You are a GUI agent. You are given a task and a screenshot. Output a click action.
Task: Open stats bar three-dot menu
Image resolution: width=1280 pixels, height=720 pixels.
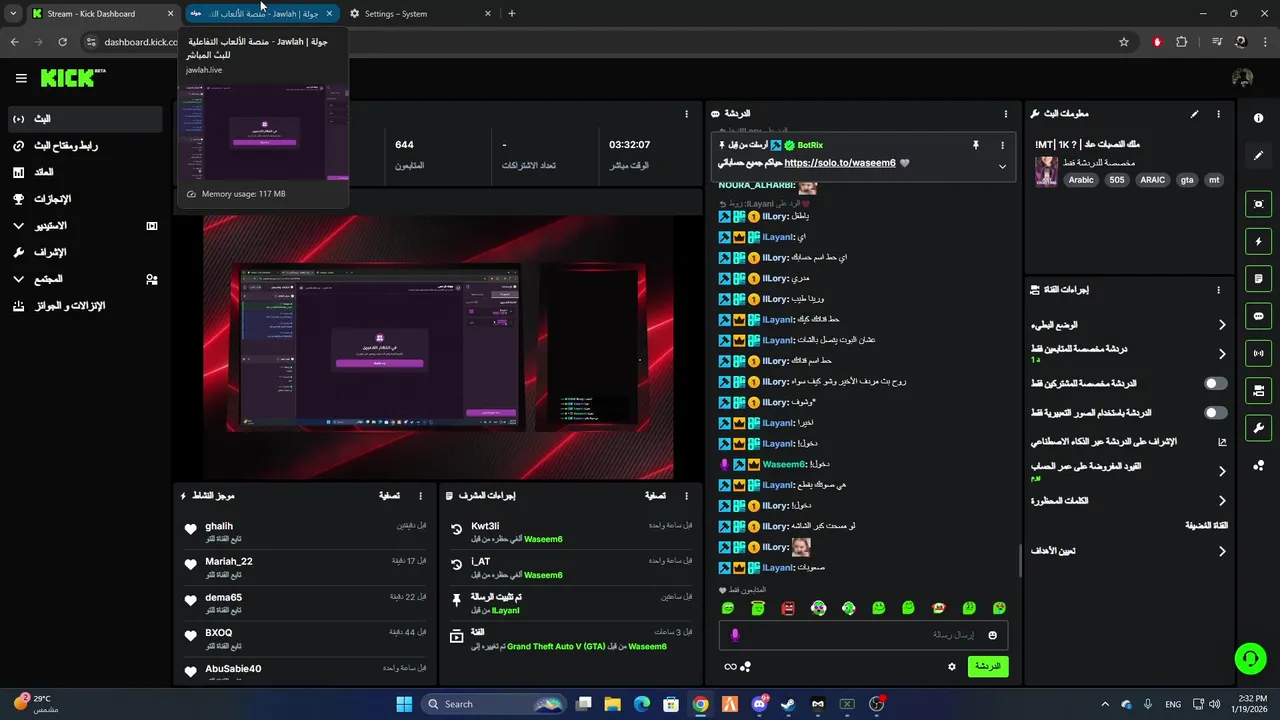[686, 114]
